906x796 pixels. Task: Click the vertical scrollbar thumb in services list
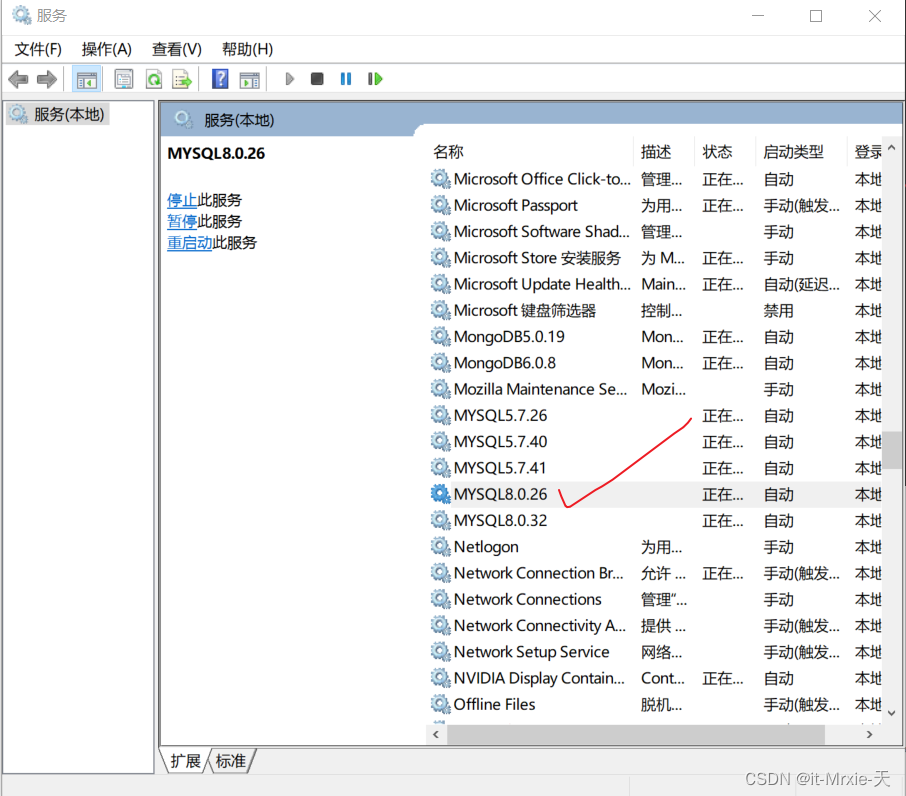(893, 449)
